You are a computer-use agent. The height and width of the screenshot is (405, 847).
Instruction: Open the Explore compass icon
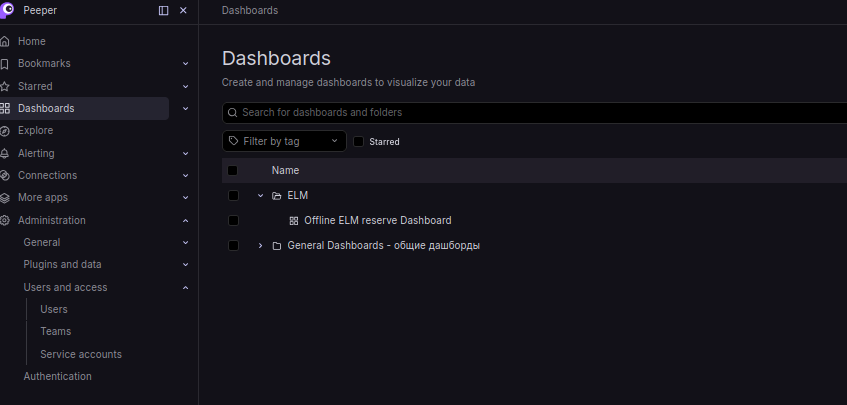point(5,131)
